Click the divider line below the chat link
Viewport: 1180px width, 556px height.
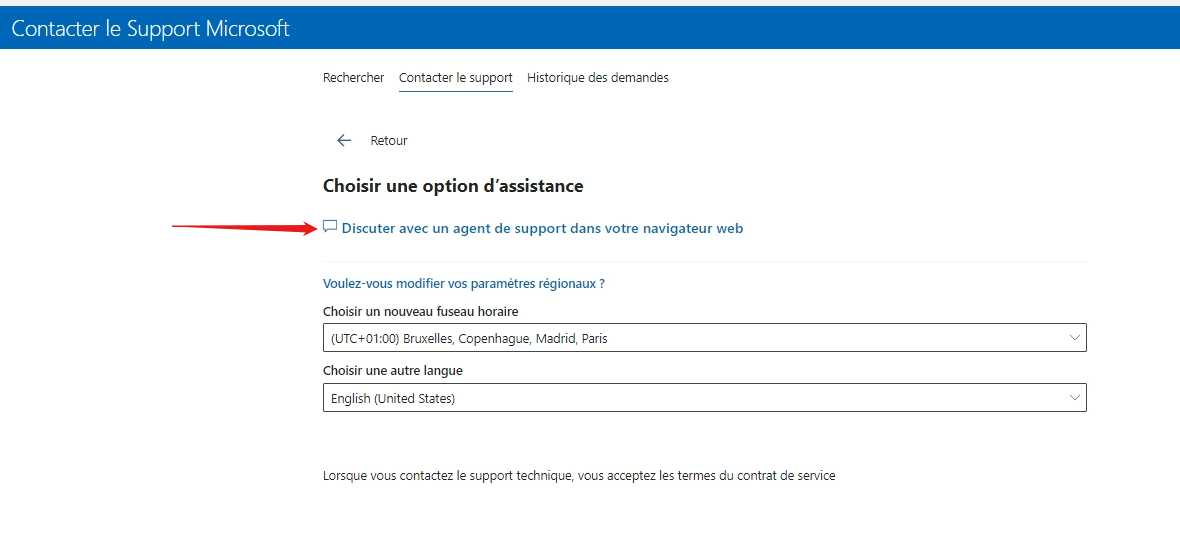tap(705, 262)
